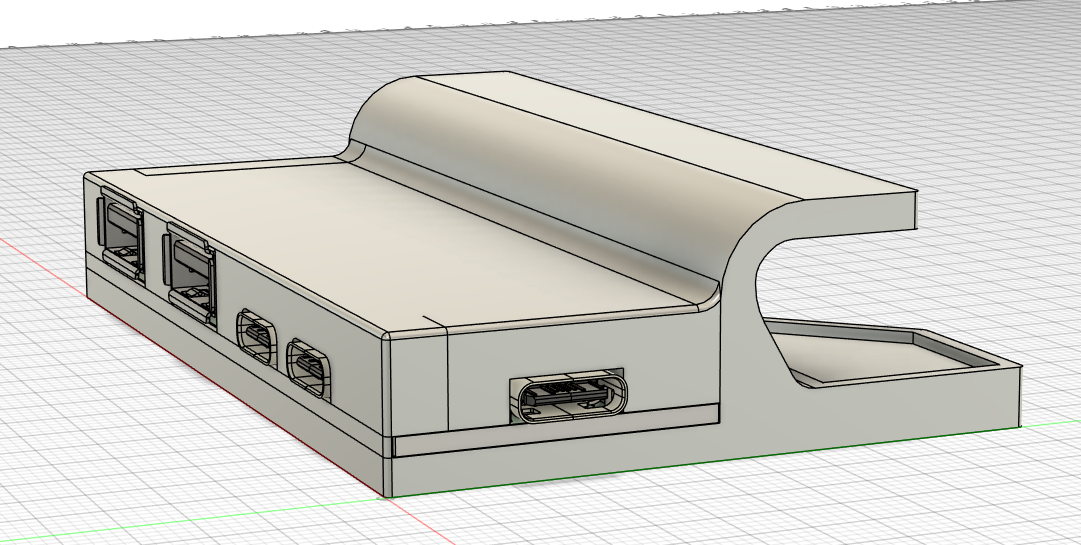Select the second small oval port near corner
This screenshot has height=545, width=1081.
tap(309, 369)
